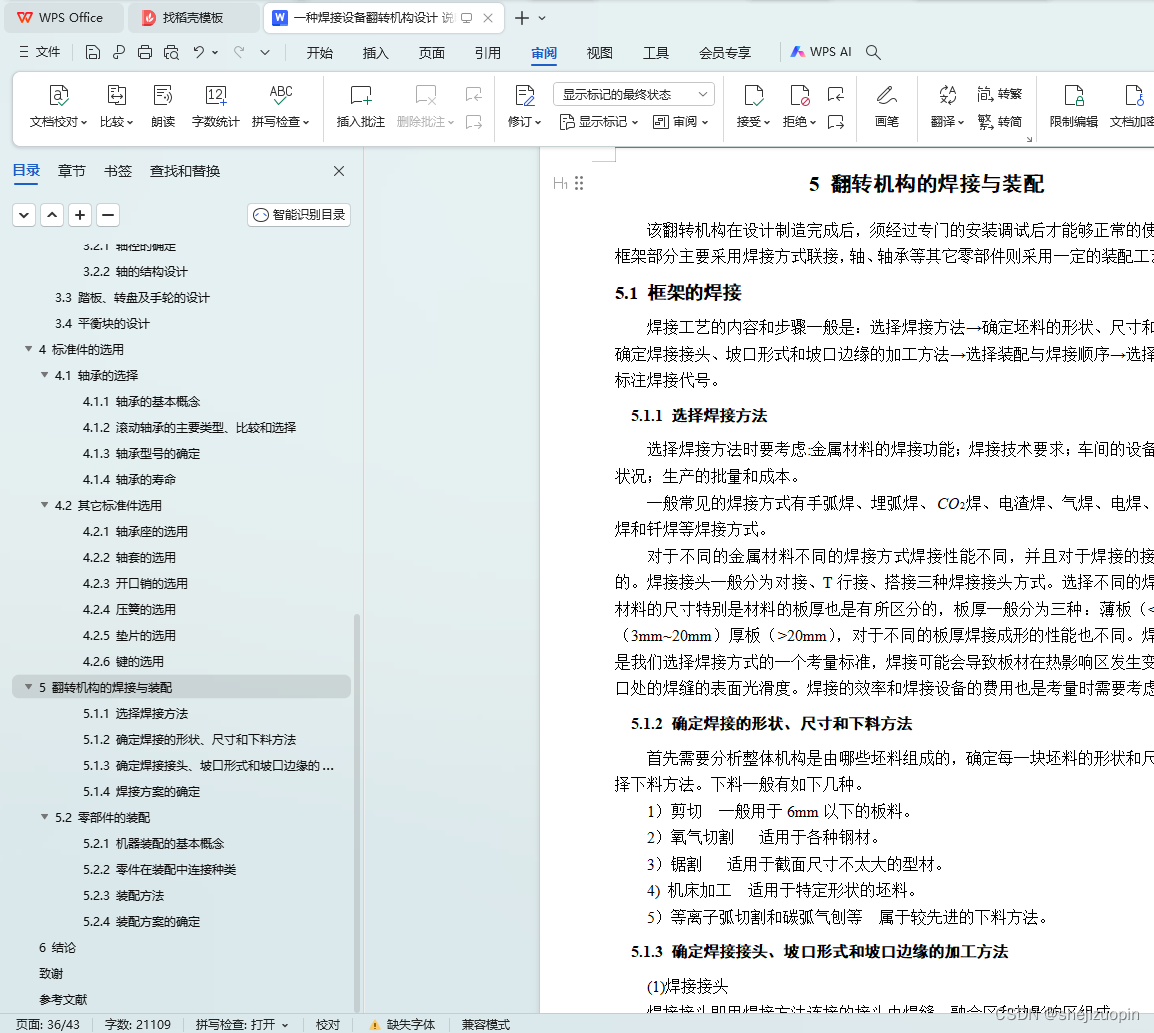Switch to 章节 pane tab
The width and height of the screenshot is (1154, 1033).
(x=71, y=171)
